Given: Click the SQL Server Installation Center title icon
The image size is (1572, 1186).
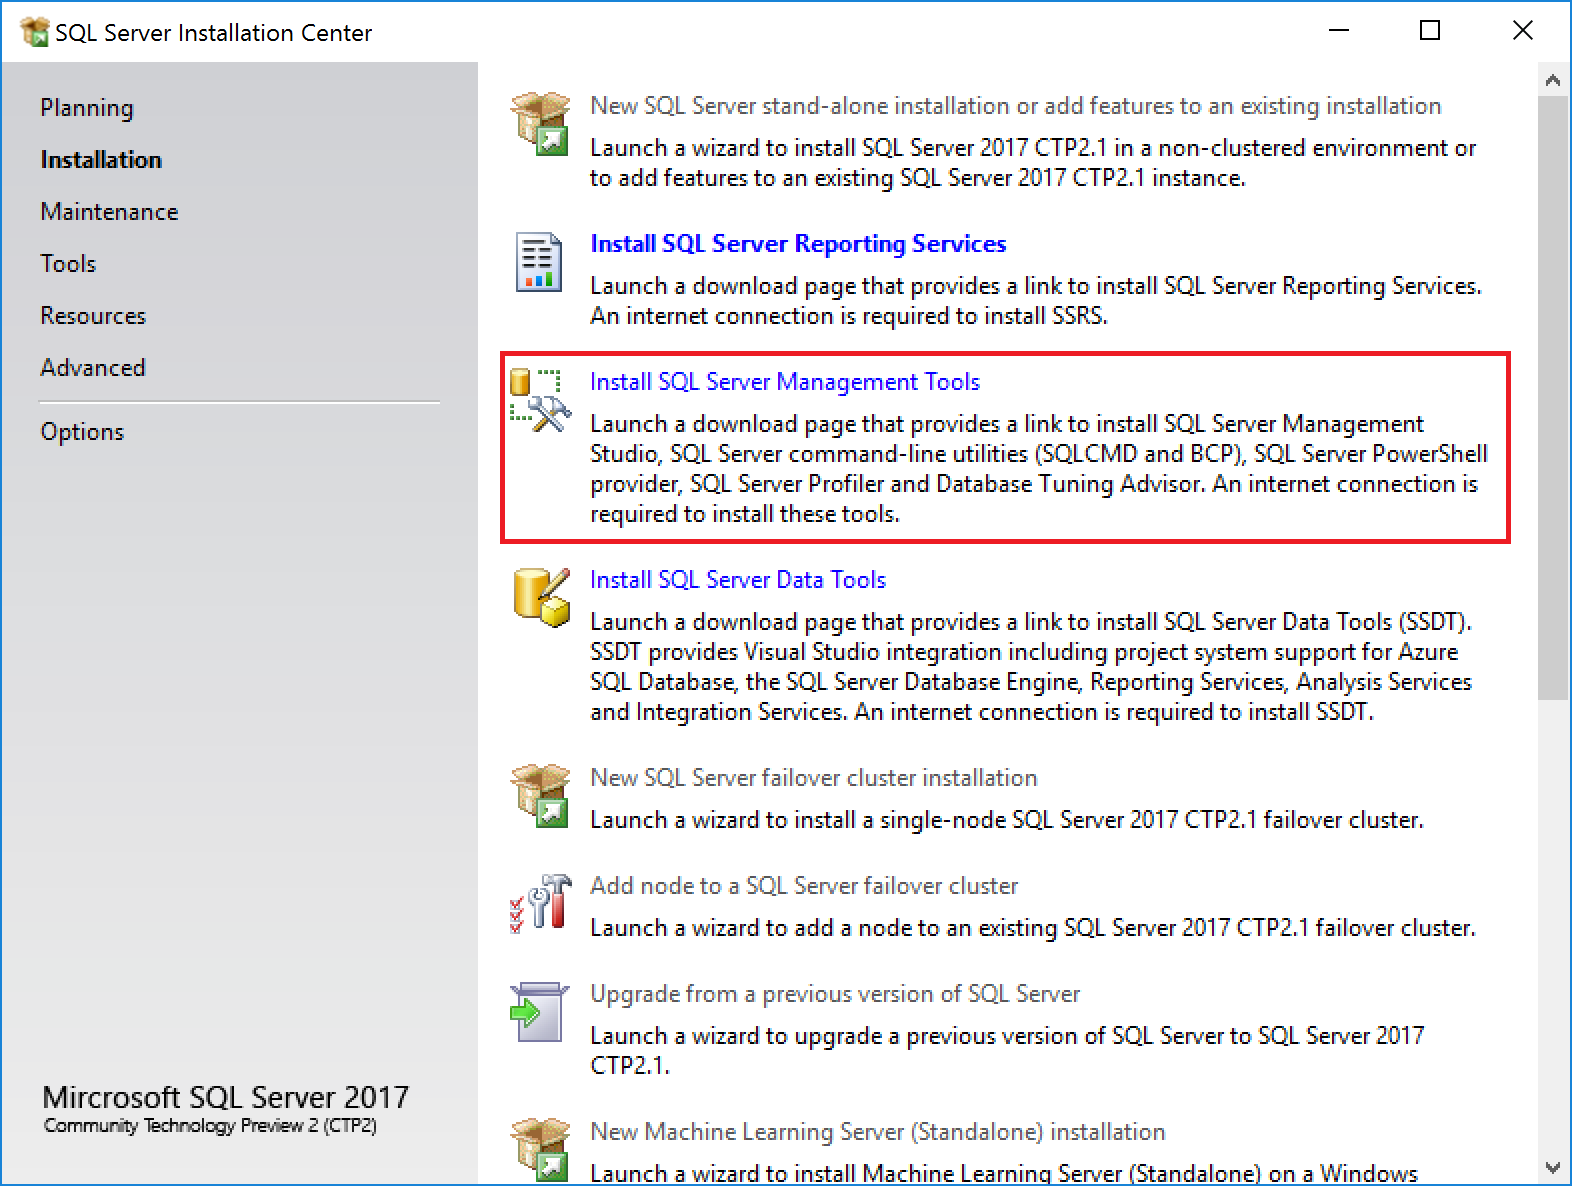Looking at the screenshot, I should tap(34, 32).
